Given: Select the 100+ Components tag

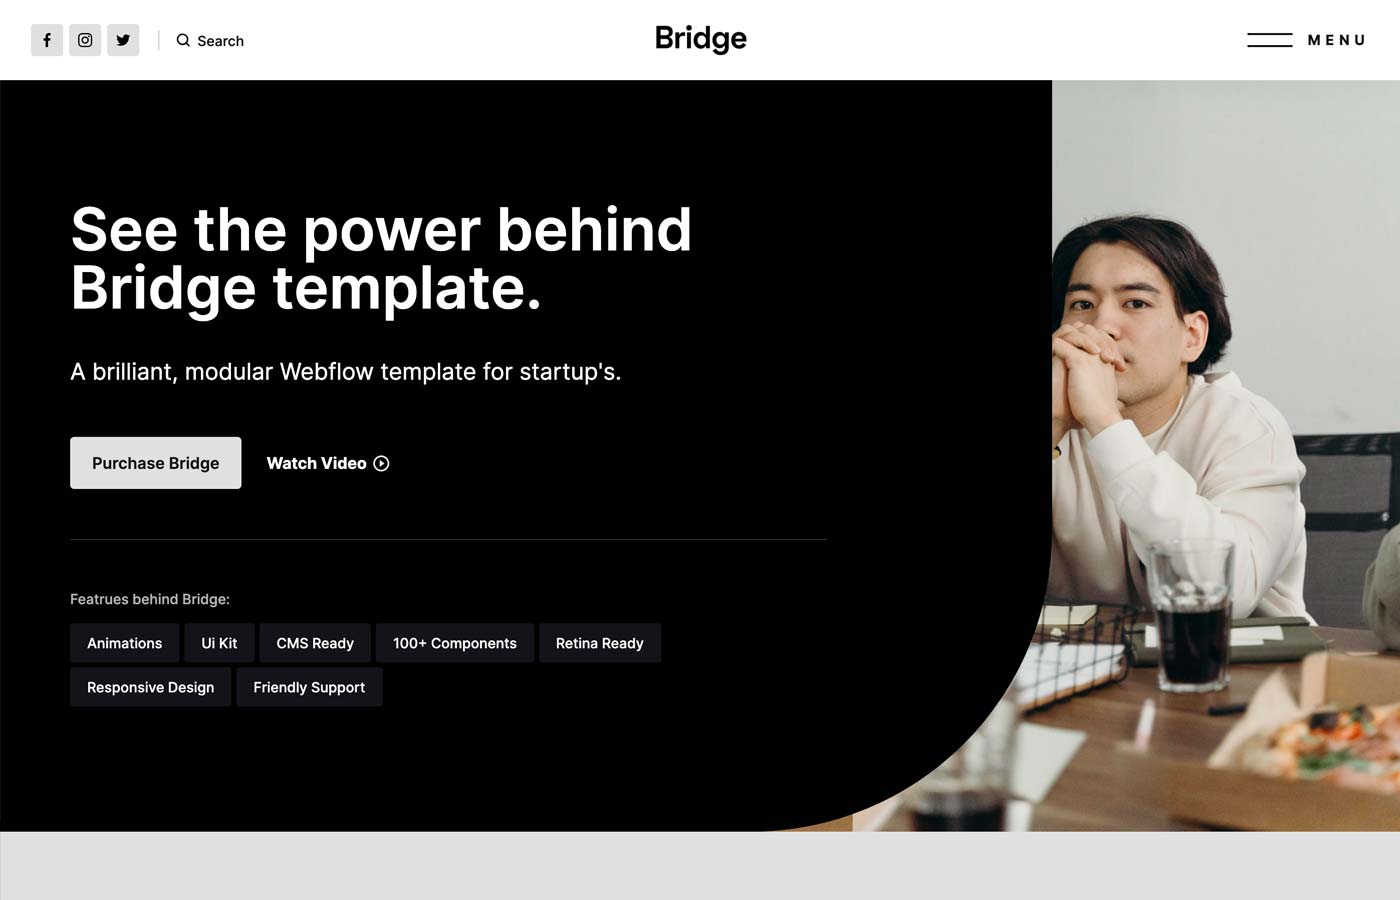Looking at the screenshot, I should [x=455, y=643].
